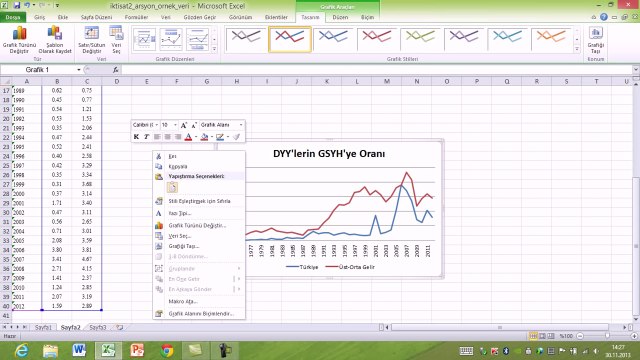The width and height of the screenshot is (640, 360).
Task: Select the Sayfa1 sheet tab
Action: 43,327
